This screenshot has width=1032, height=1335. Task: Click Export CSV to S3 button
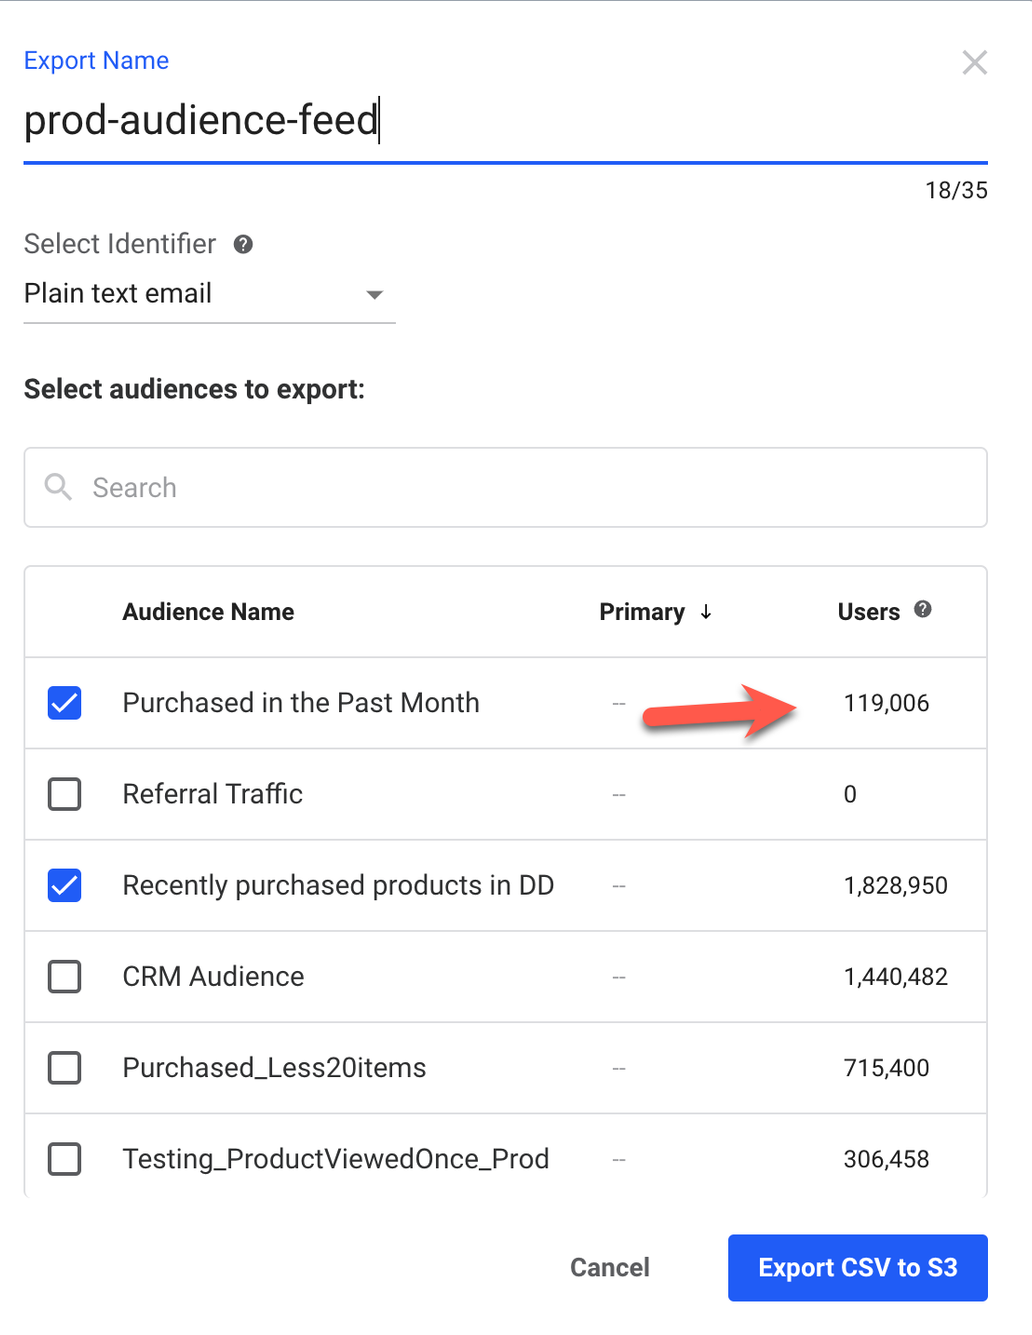coord(857,1267)
